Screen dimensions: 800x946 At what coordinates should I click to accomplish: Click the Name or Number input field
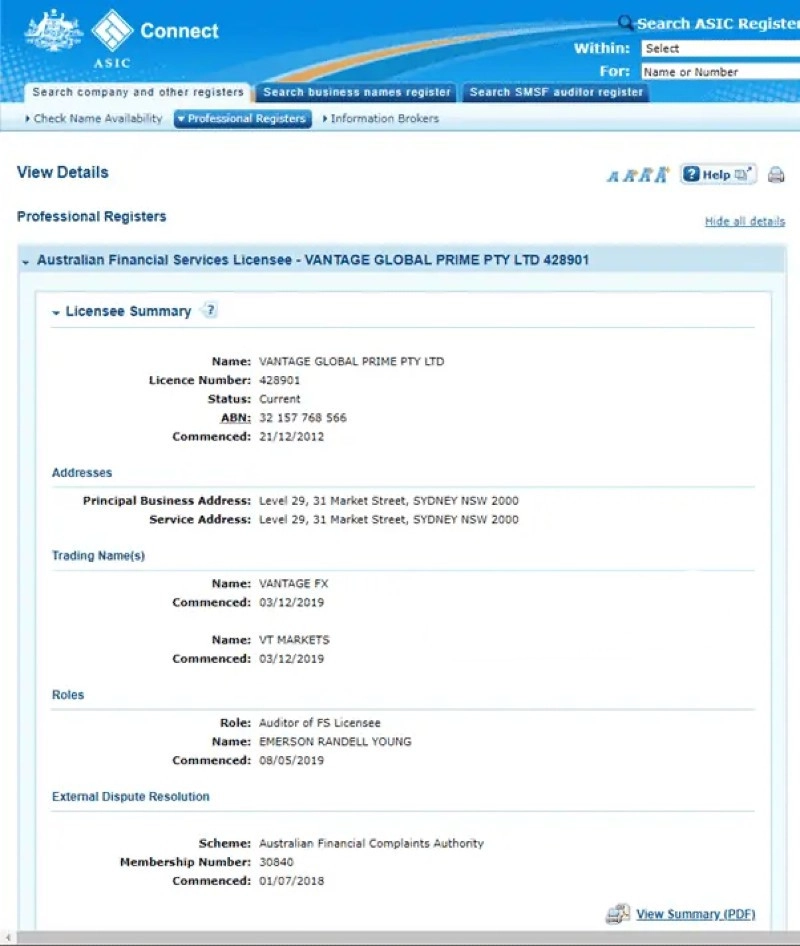tap(720, 72)
